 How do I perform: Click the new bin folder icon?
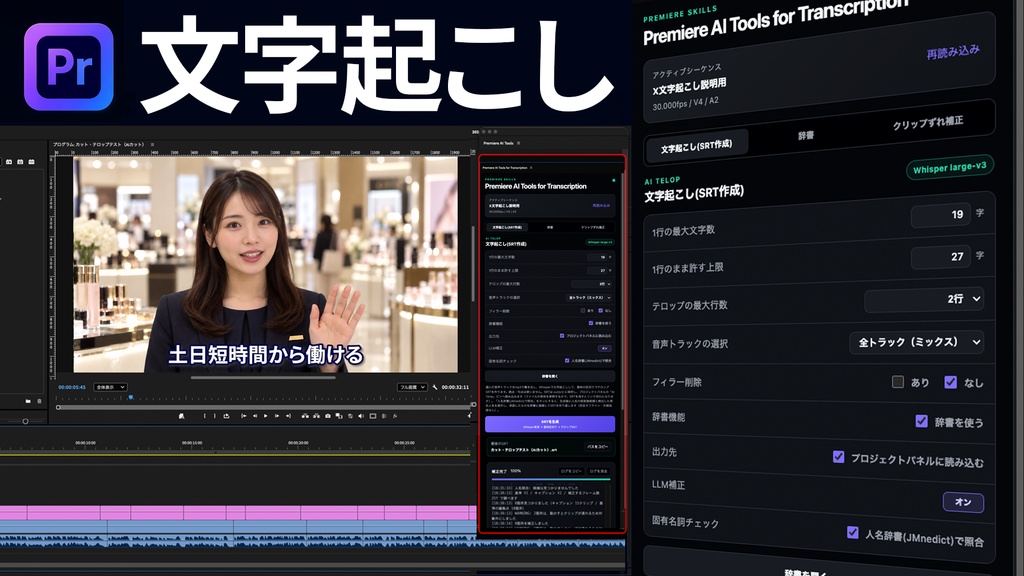28,401
